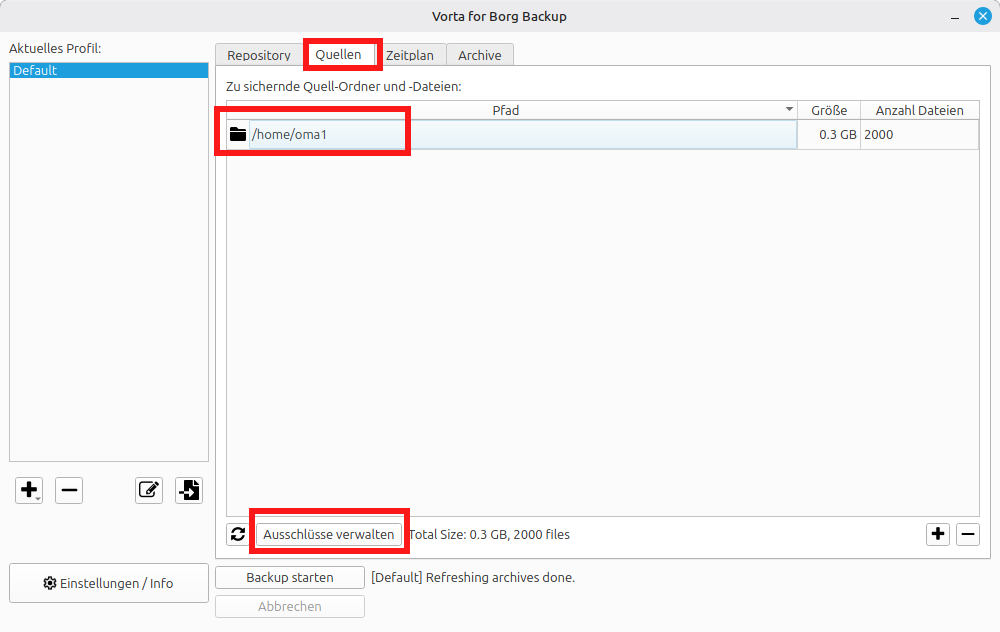Click the 0.3 GB size cell
Viewport: 1000px width, 632px height.
[829, 135]
